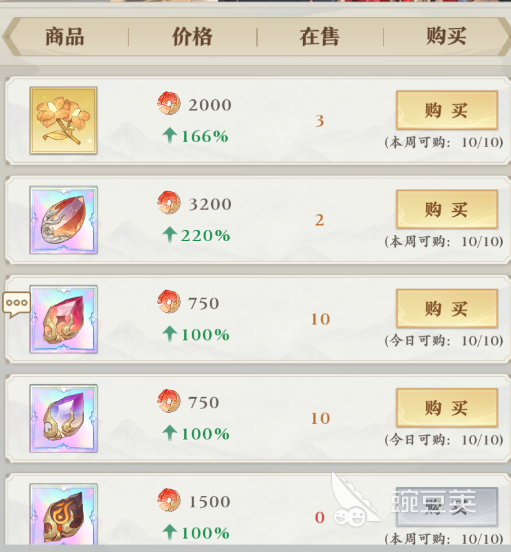Click the green arrow next to 166%
511x552 pixels.
[170, 136]
